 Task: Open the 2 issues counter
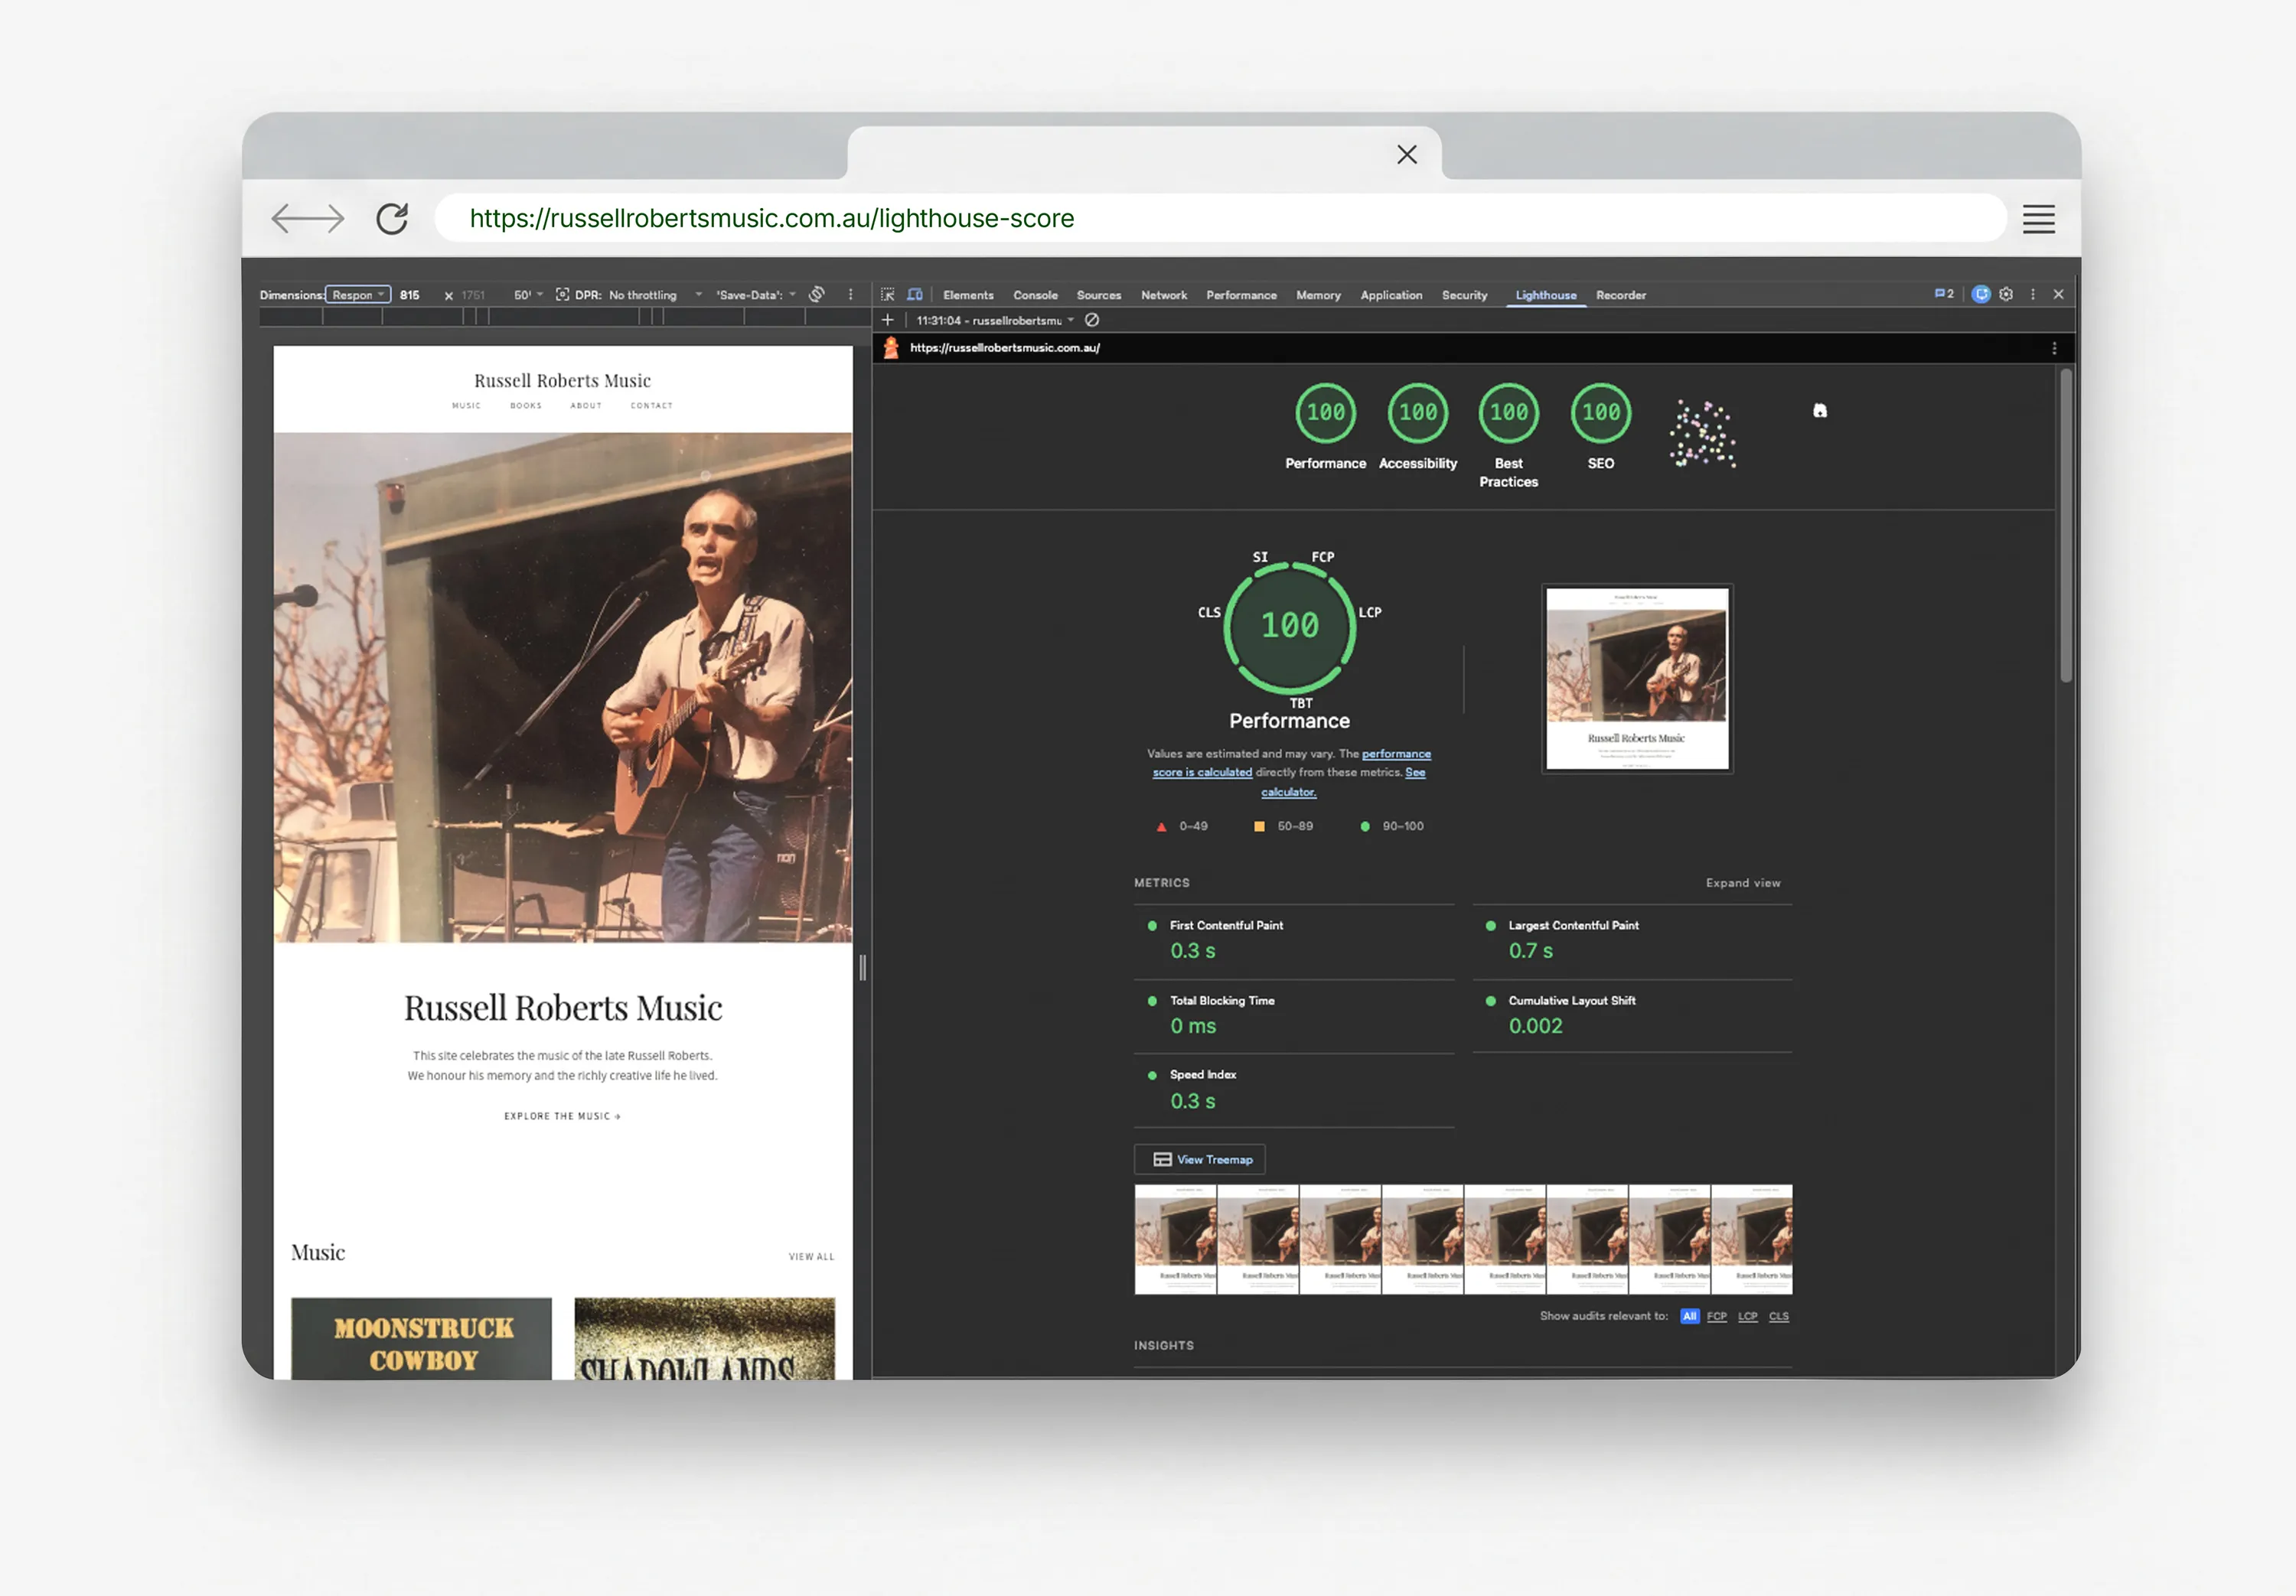[1944, 294]
